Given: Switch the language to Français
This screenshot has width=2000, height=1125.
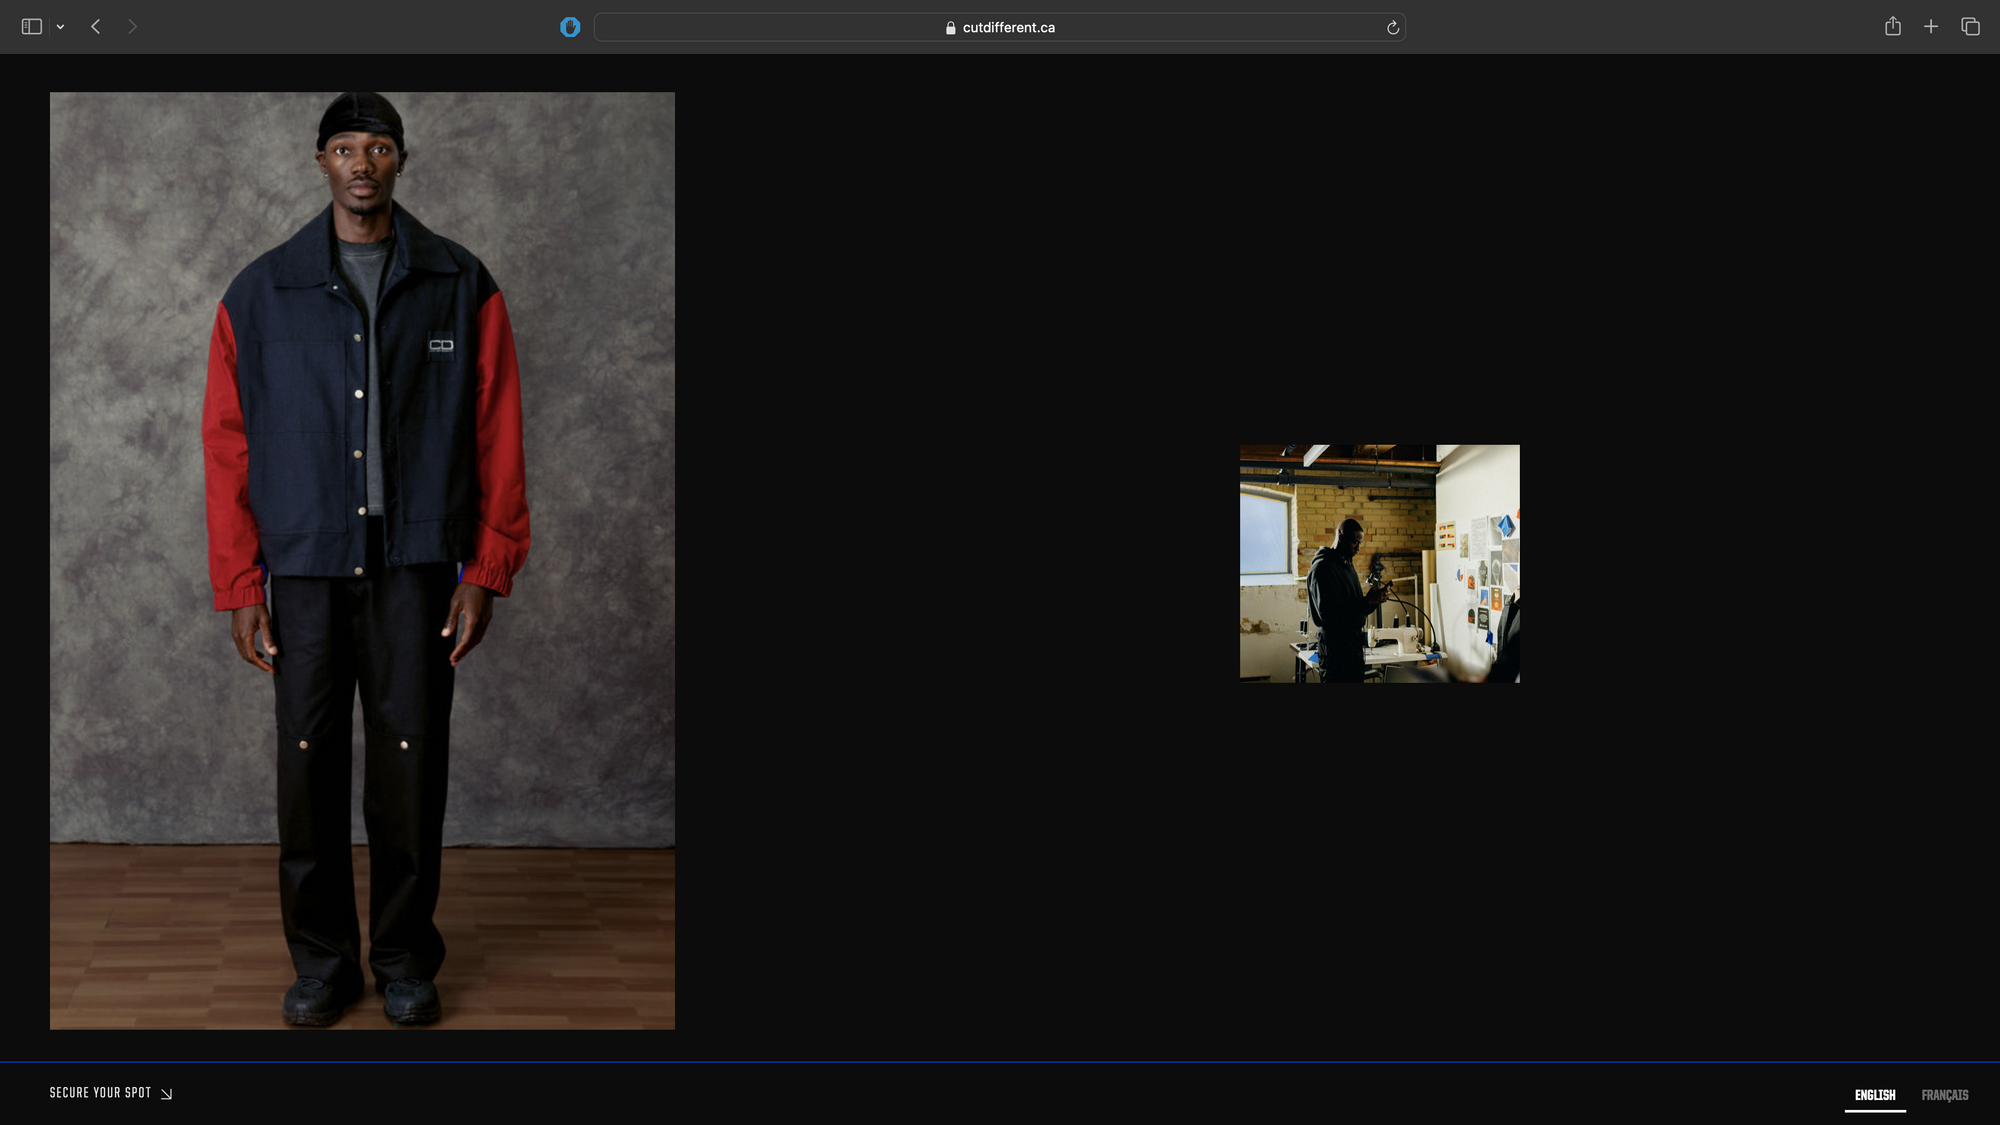Looking at the screenshot, I should click(1944, 1095).
